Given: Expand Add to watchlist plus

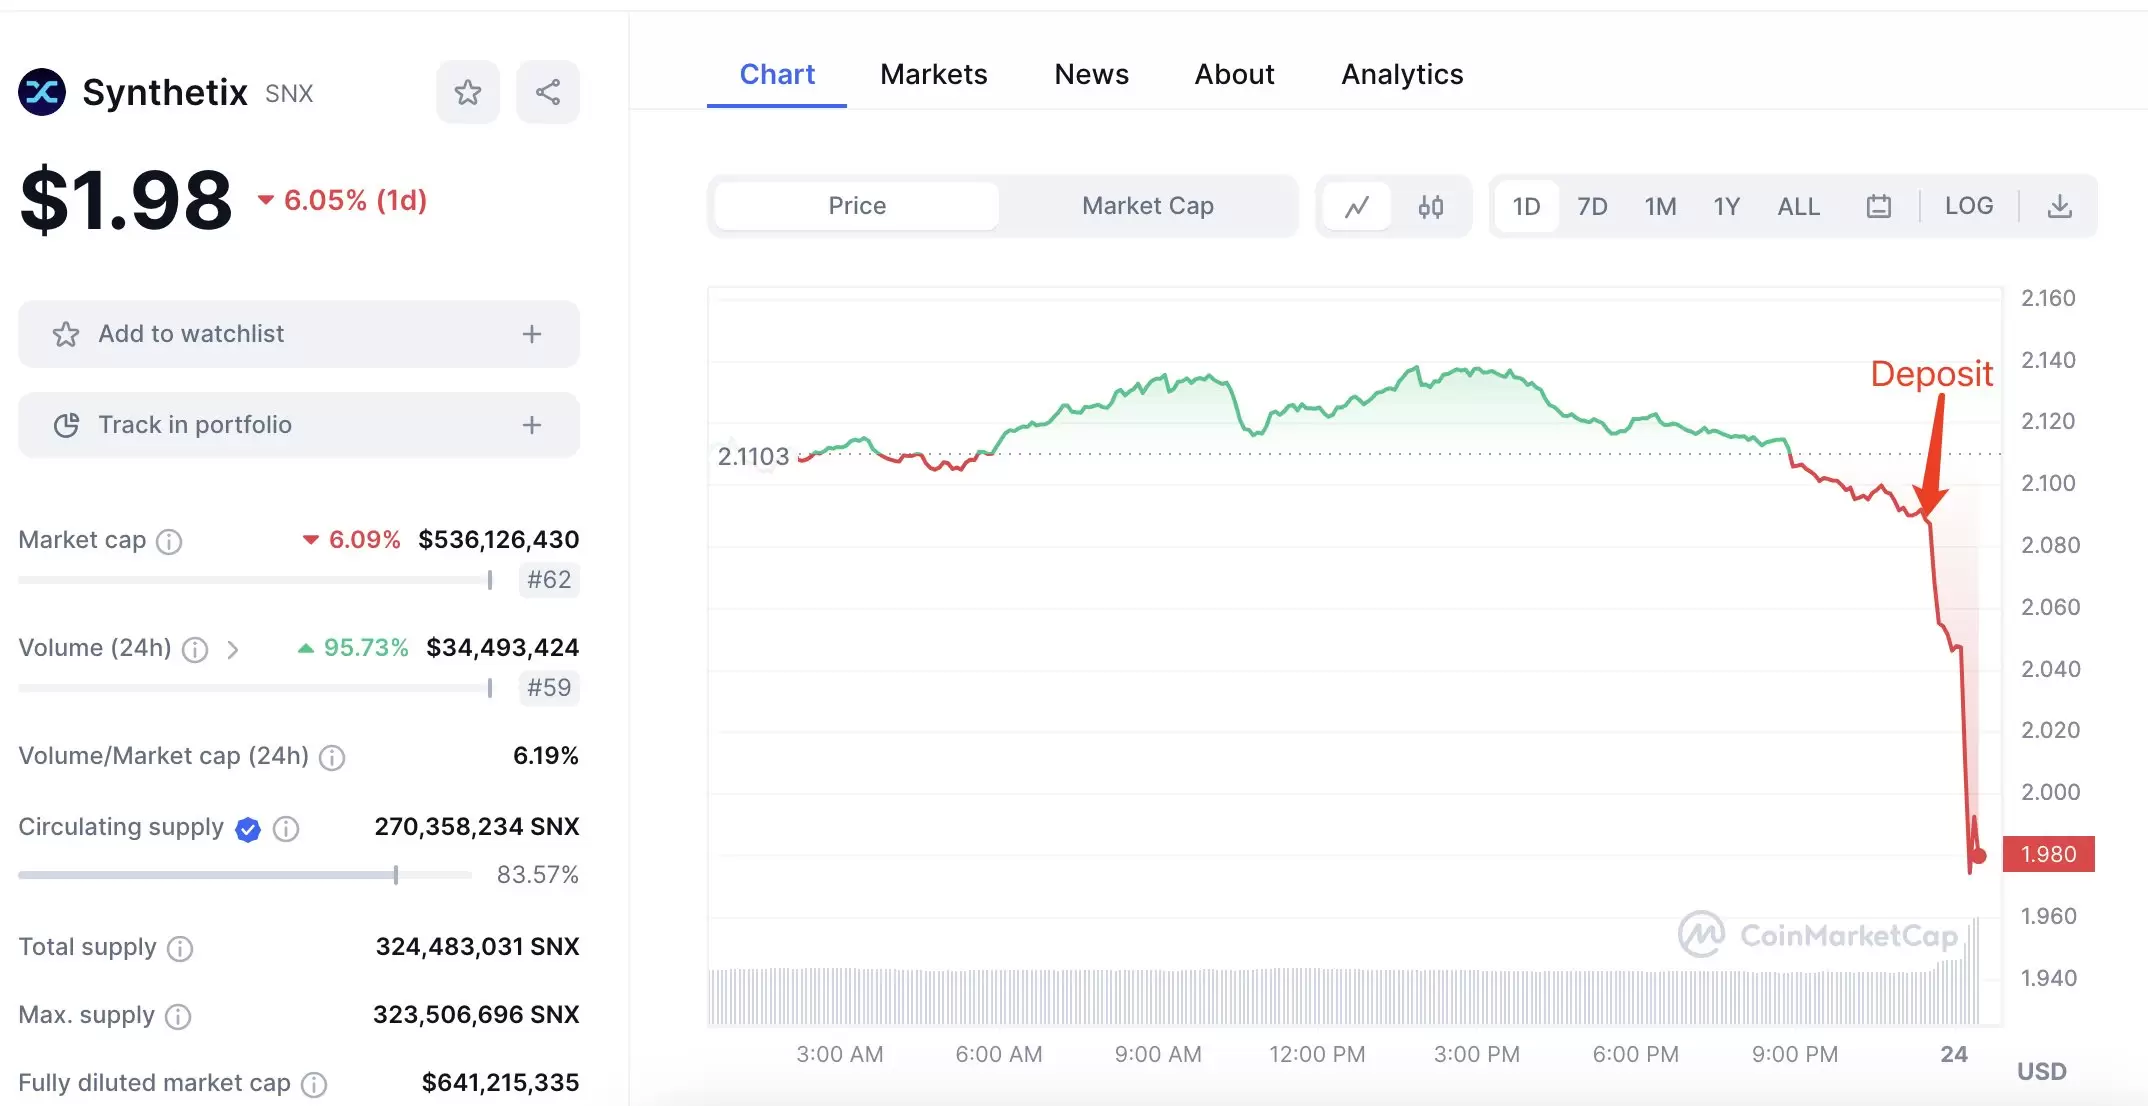Looking at the screenshot, I should click(x=532, y=334).
